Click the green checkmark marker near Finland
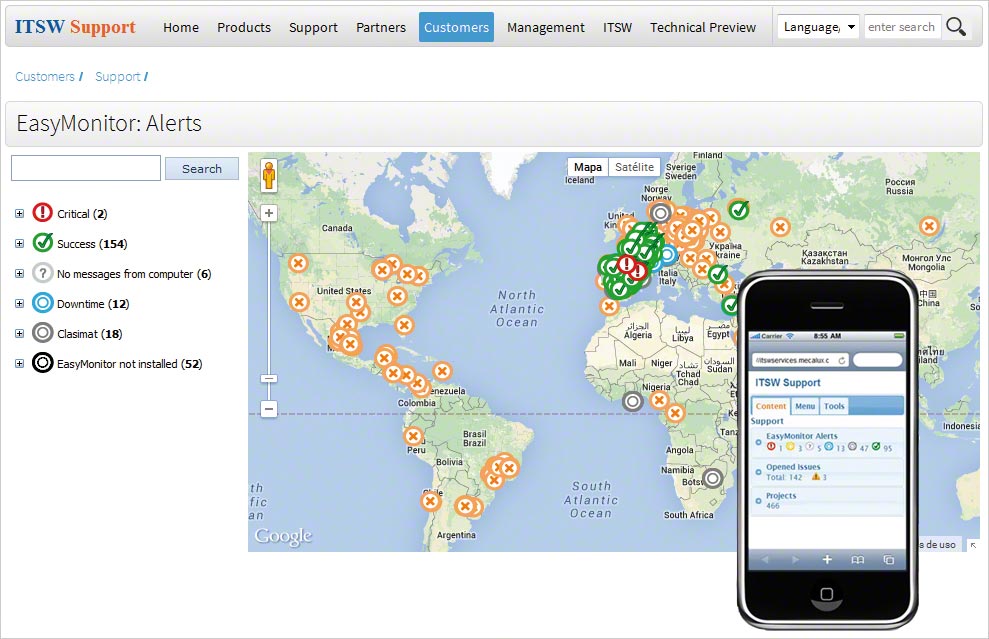The width and height of the screenshot is (989, 639). (x=739, y=209)
